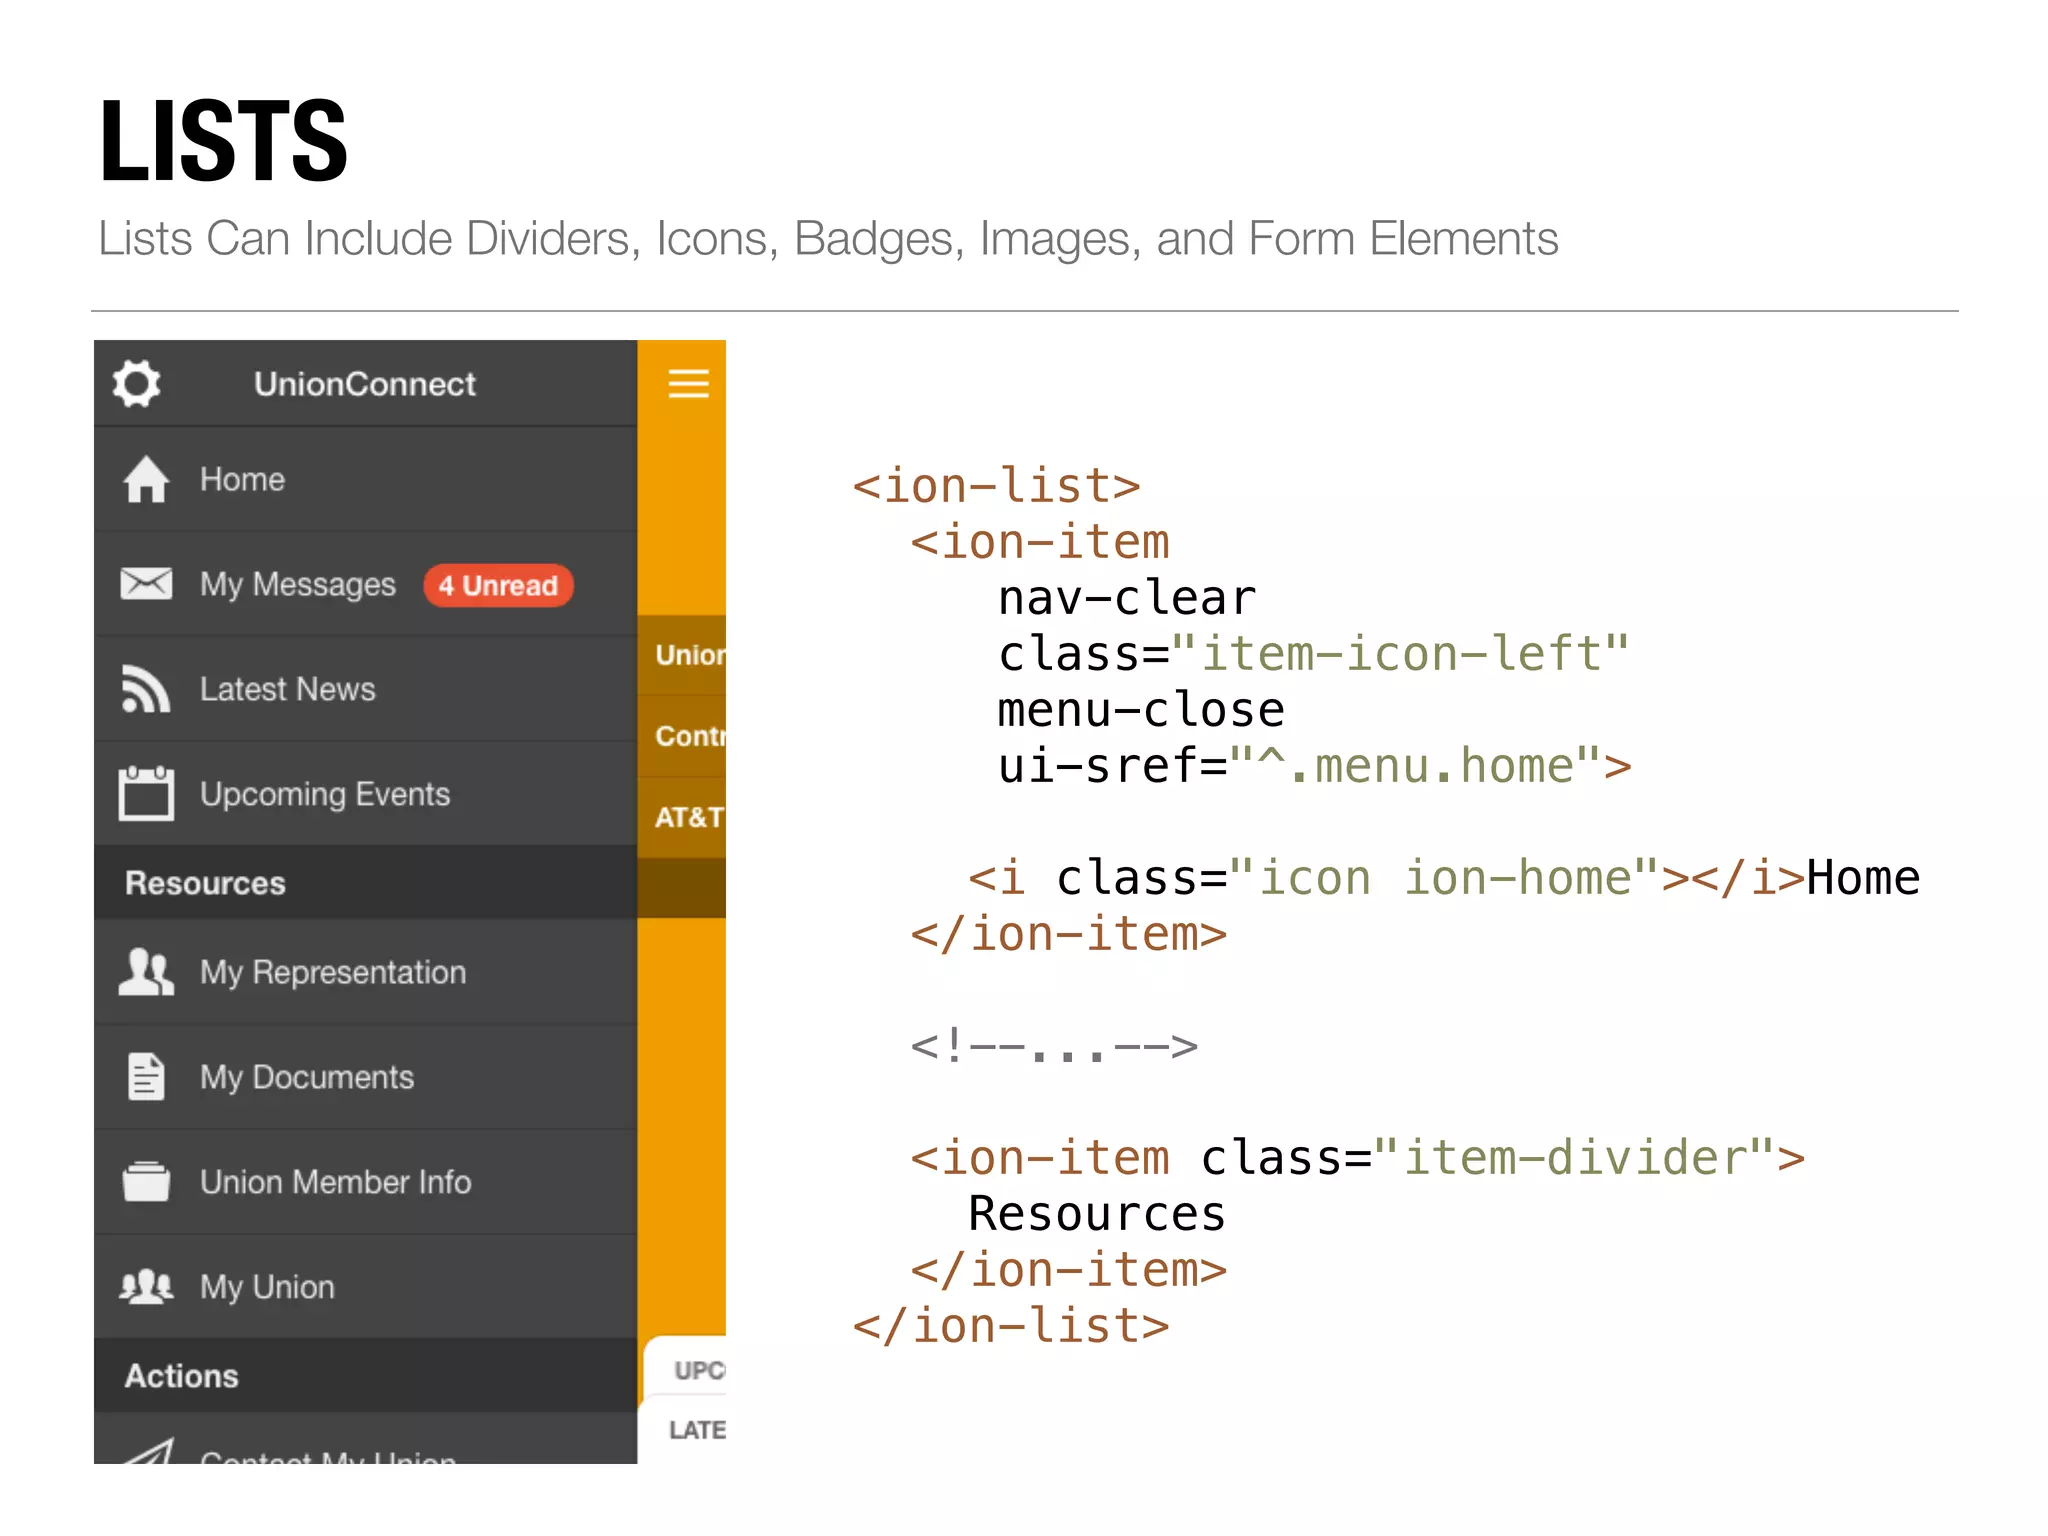Click the closing </ion-list> tag
This screenshot has height=1536, width=2048.
tap(1010, 1326)
